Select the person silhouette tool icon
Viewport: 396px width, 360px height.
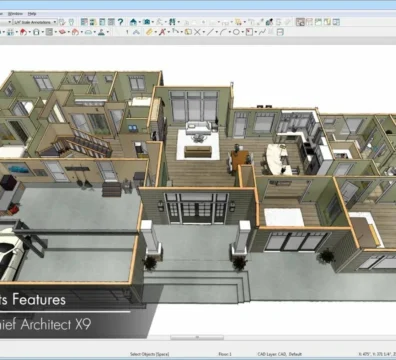[101, 32]
